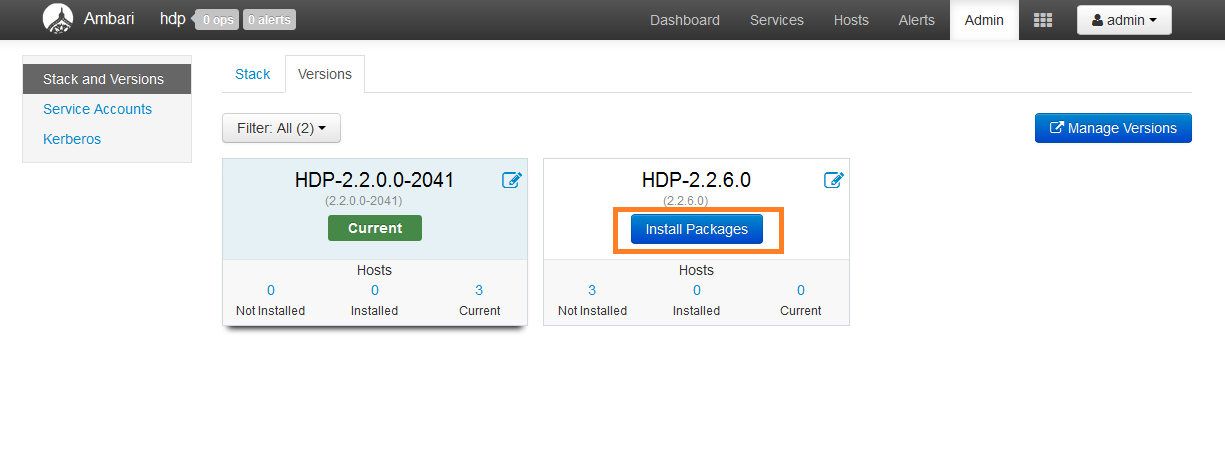Click the Manage Versions button
The image size is (1225, 467).
point(1113,128)
